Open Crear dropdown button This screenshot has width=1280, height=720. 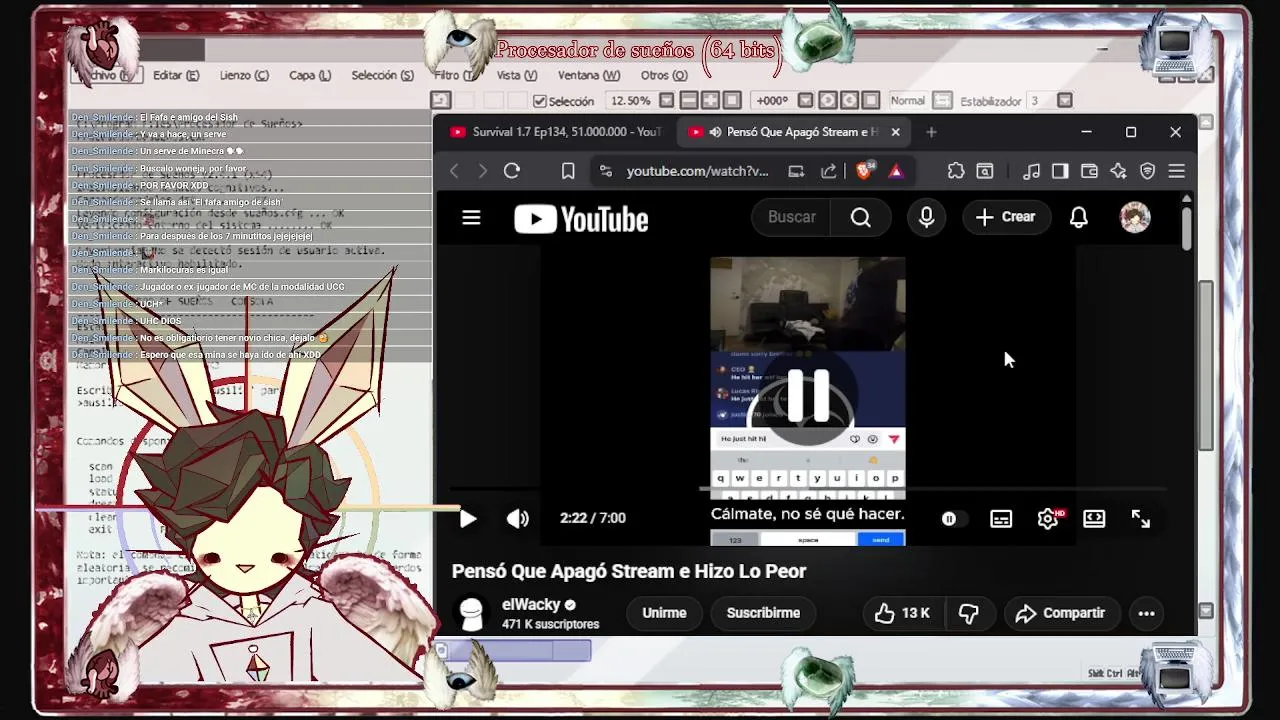[1006, 217]
